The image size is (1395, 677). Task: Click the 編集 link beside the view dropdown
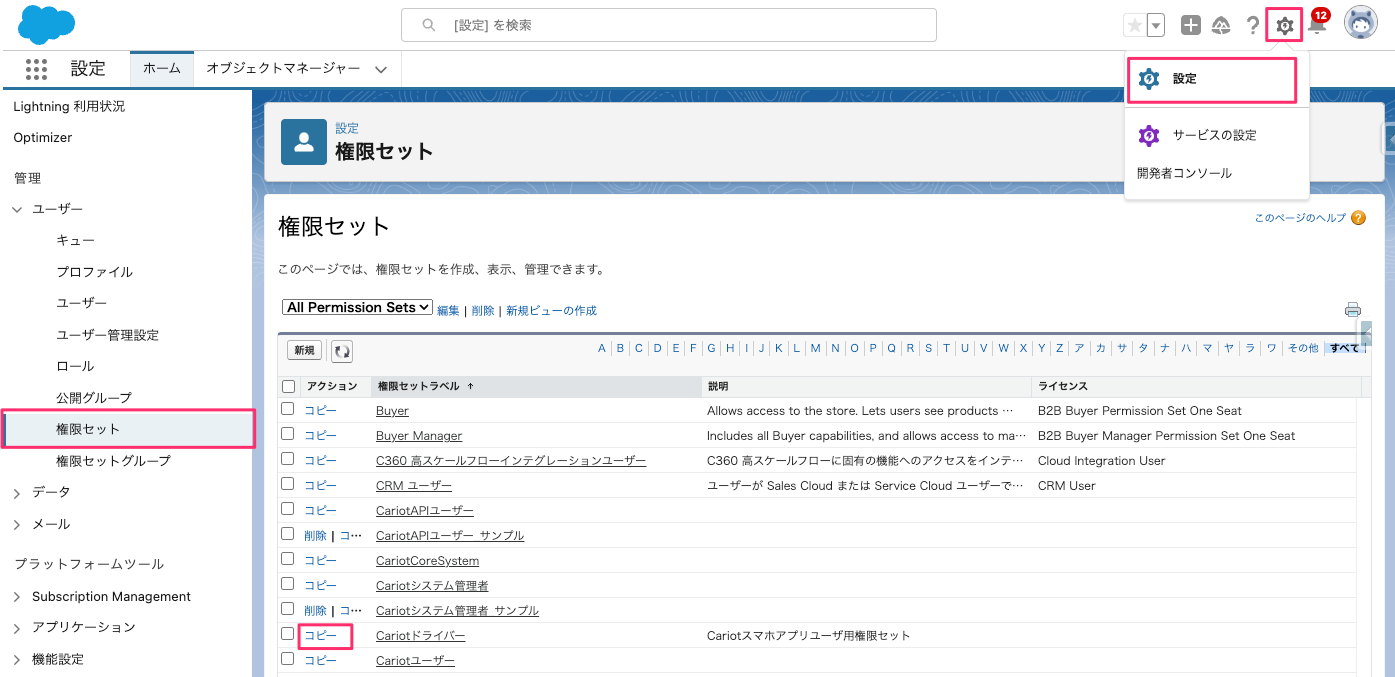tap(448, 311)
